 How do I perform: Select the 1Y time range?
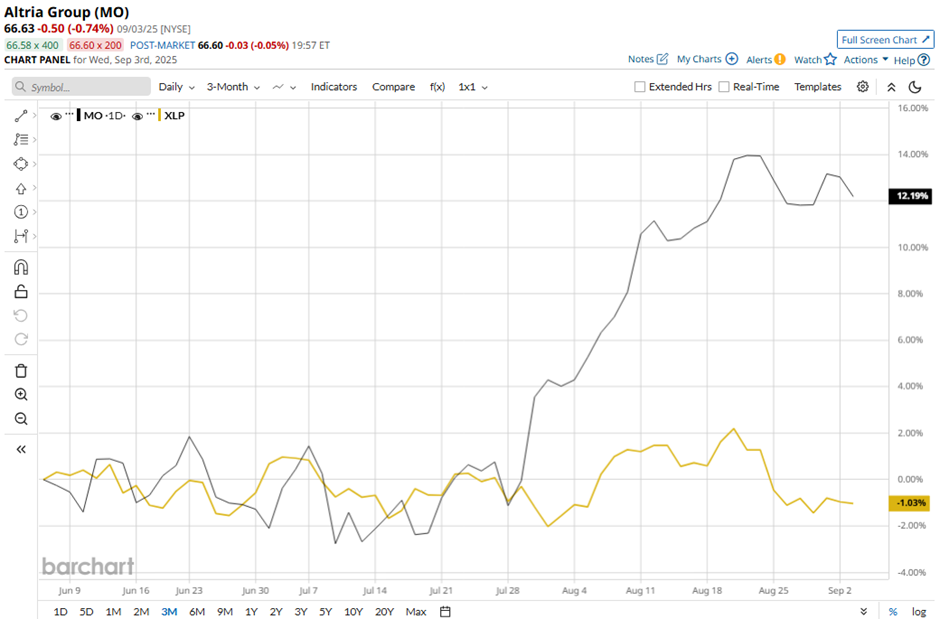pyautogui.click(x=251, y=611)
